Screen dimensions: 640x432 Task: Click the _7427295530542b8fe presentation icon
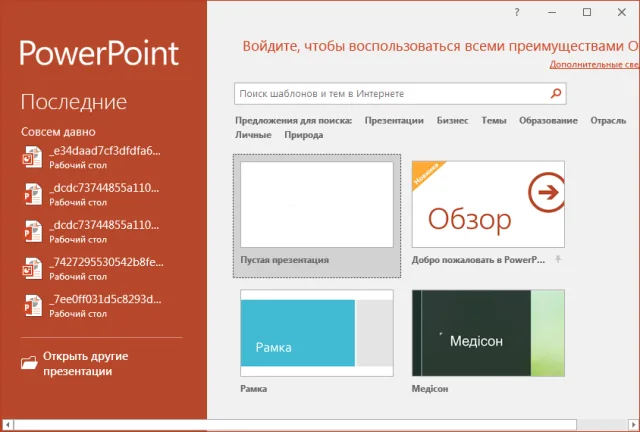click(x=32, y=269)
